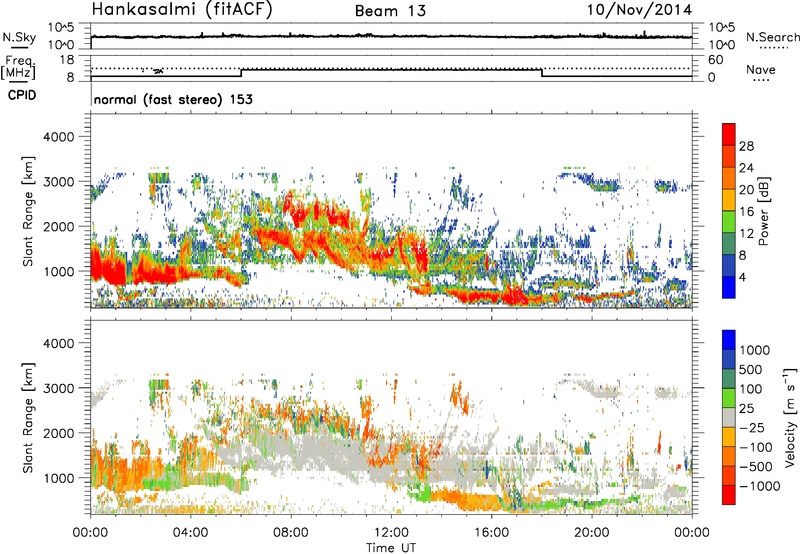
Task: Click 'Slant Range [km]' label of velocity panel
Action: point(28,417)
